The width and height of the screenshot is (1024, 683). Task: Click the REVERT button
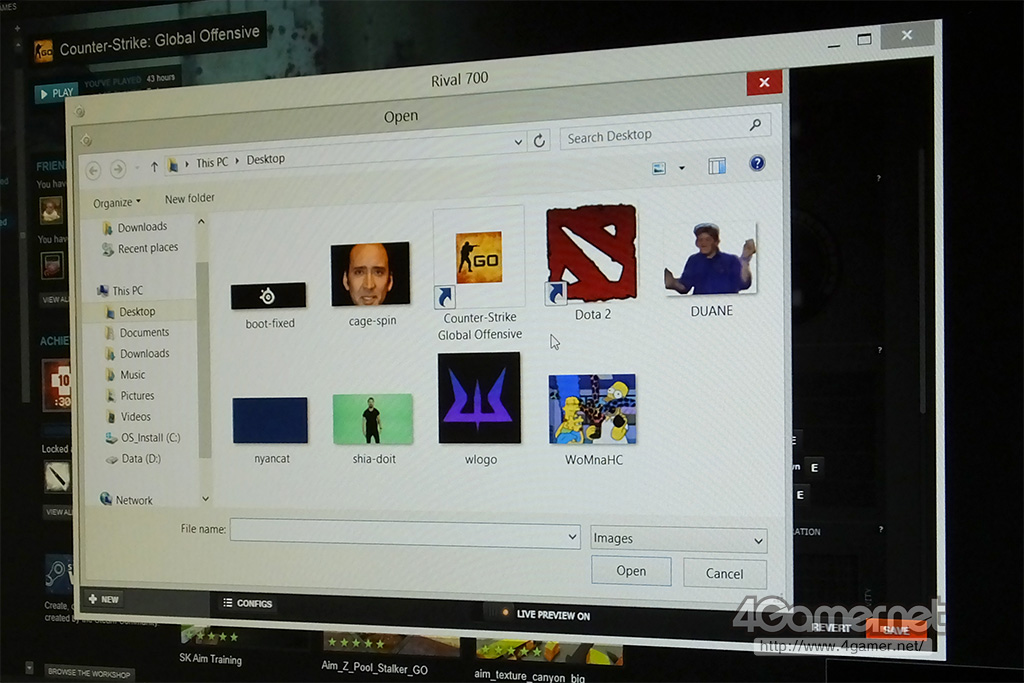click(x=831, y=627)
